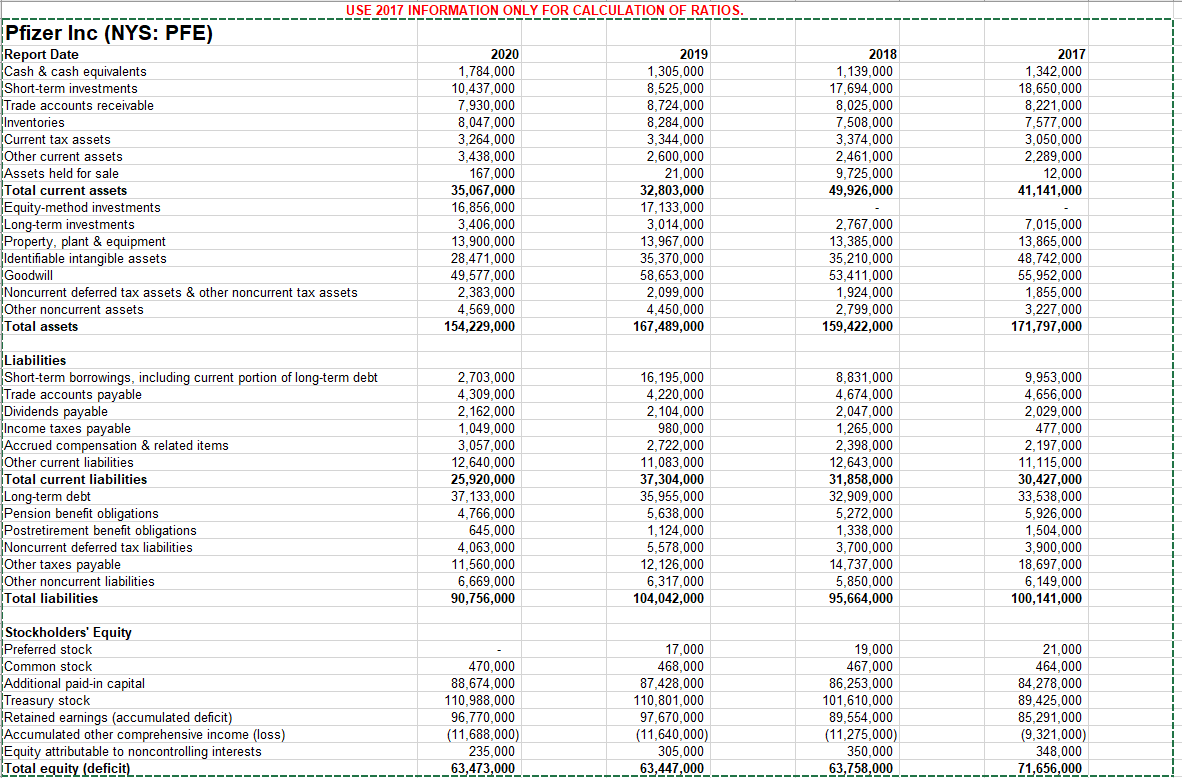1182x778 pixels.
Task: Select the Preferred stock label
Action: [48, 650]
